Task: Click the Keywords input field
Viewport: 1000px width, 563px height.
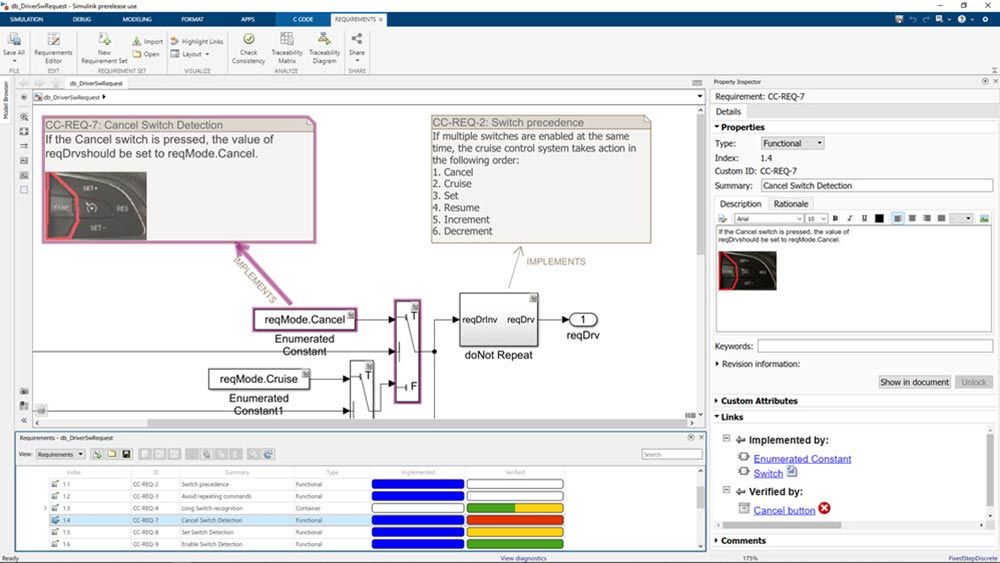Action: pyautogui.click(x=874, y=346)
